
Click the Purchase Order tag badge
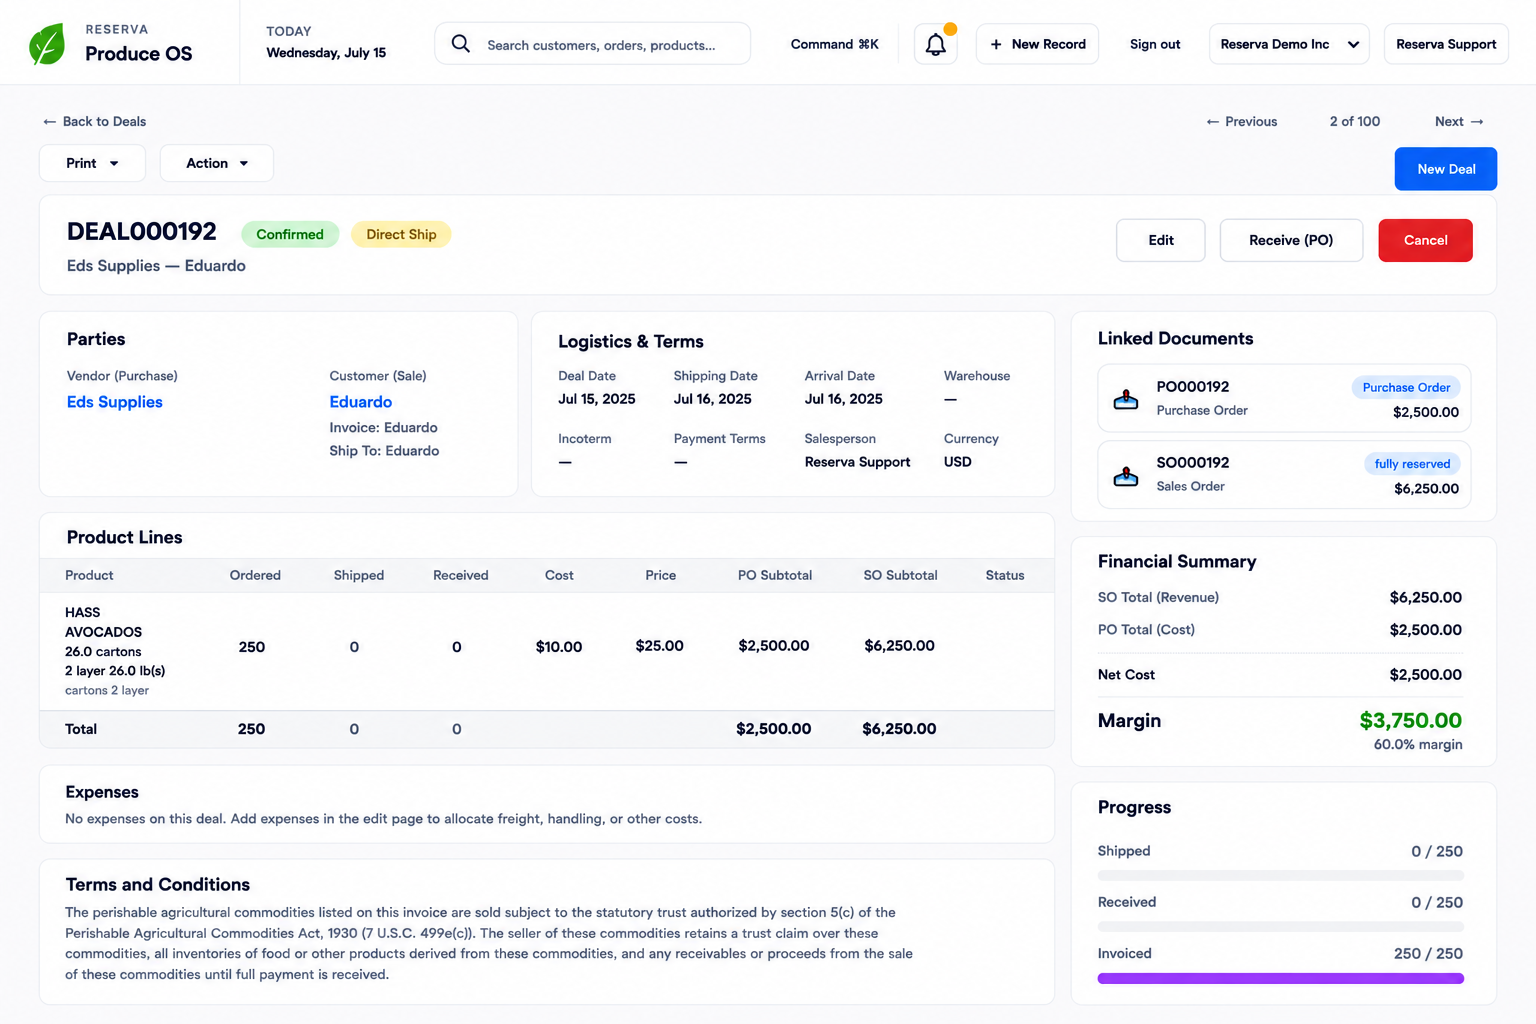click(1406, 387)
